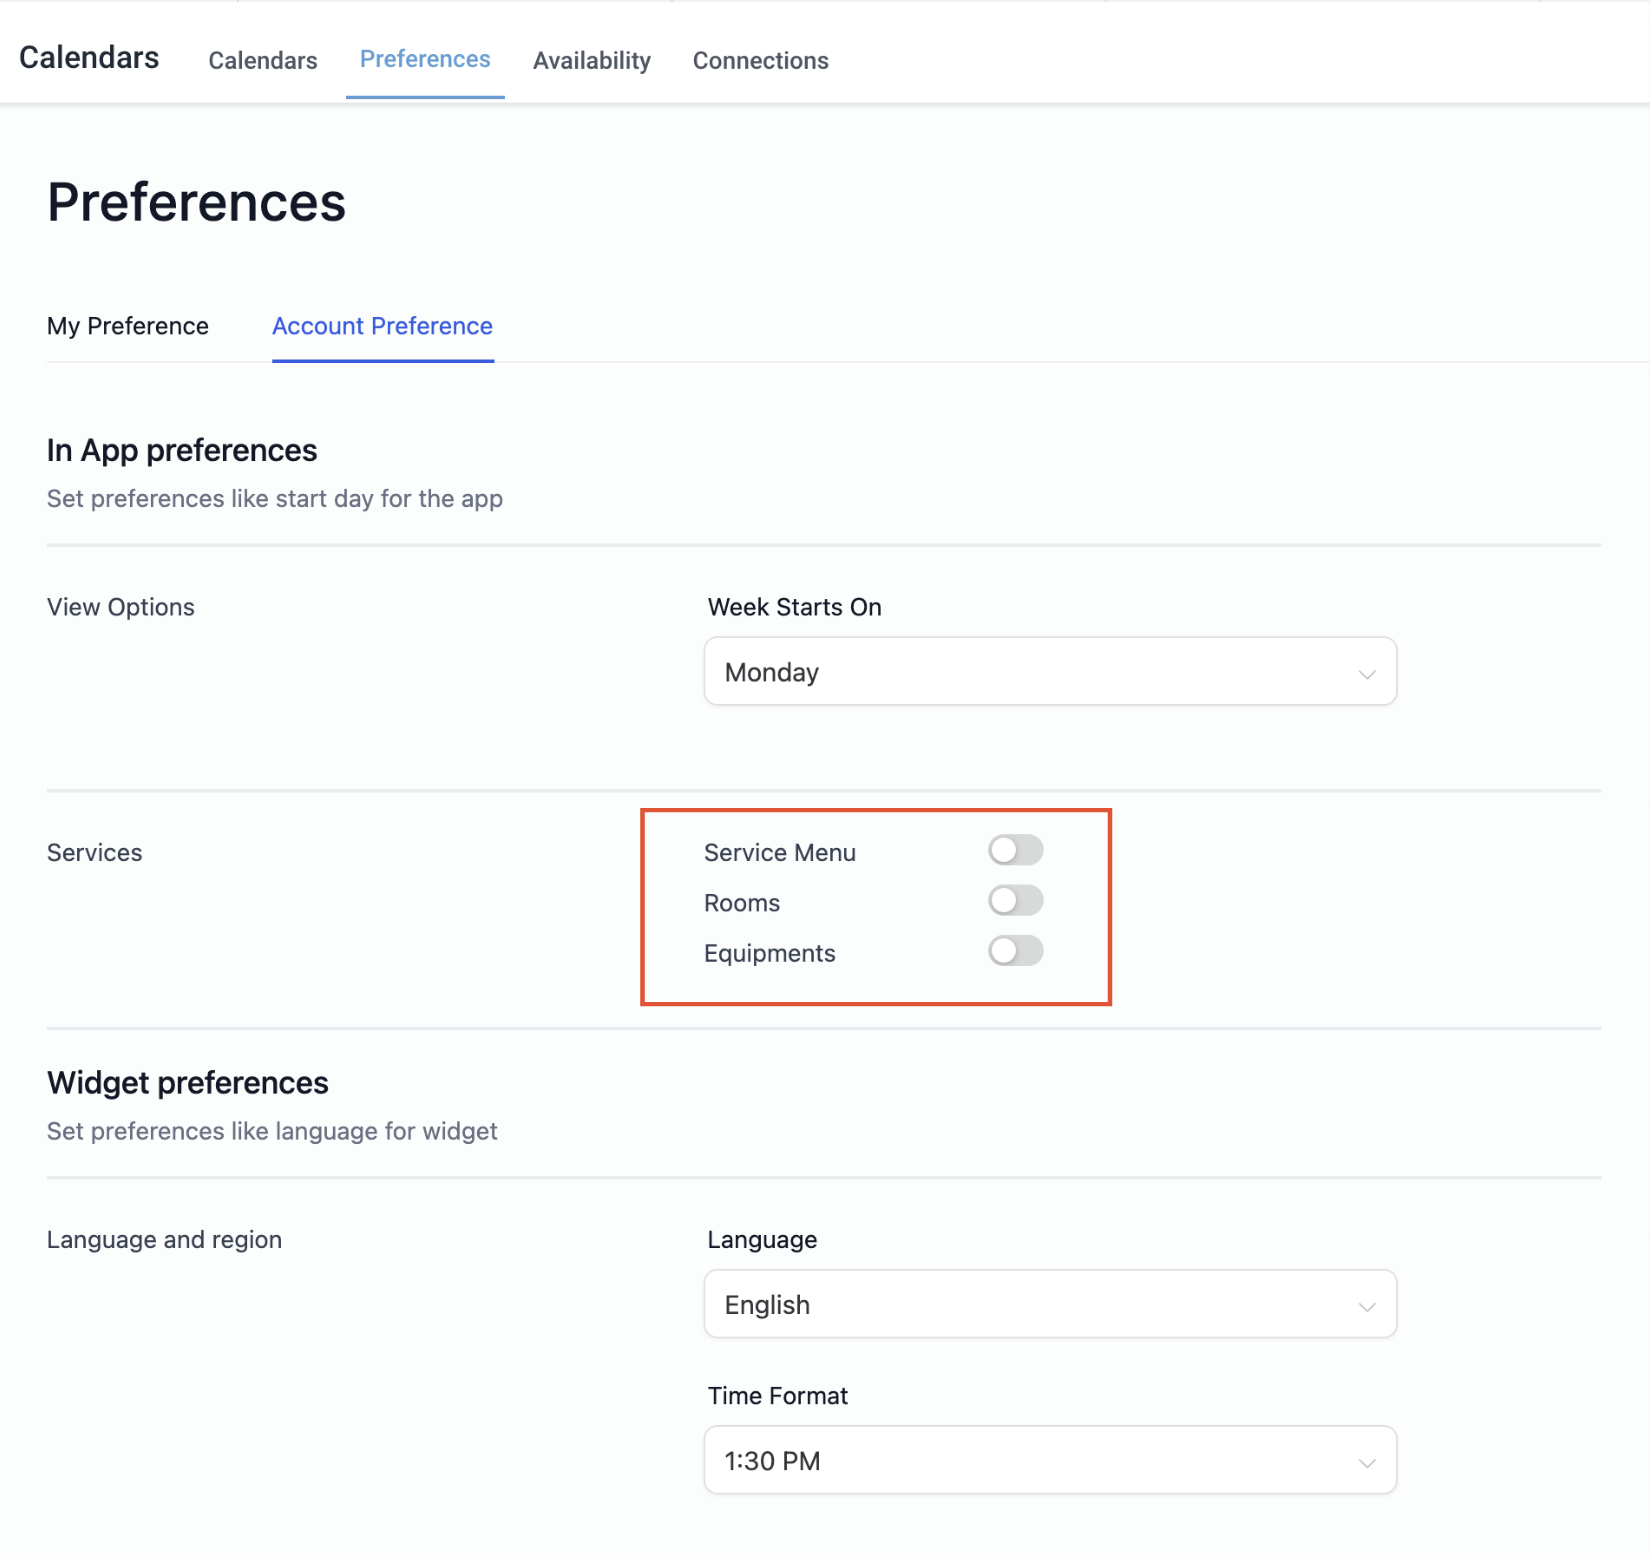The width and height of the screenshot is (1650, 1554).
Task: Click the Time Format field label
Action: 778,1396
